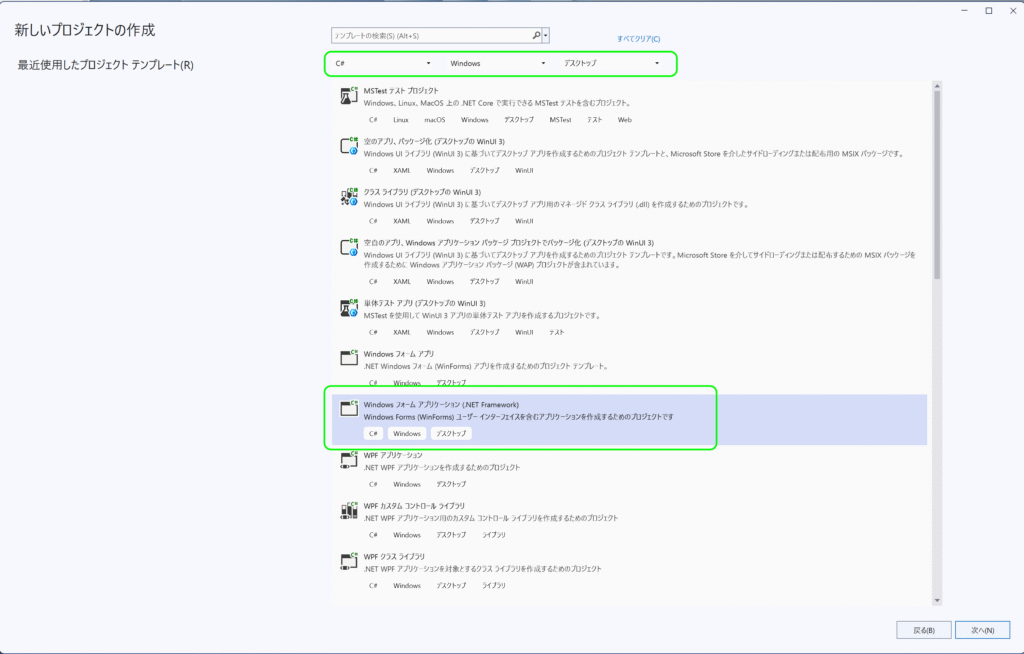Click the WPF カスタム コントロール ライブラリ icon

349,511
